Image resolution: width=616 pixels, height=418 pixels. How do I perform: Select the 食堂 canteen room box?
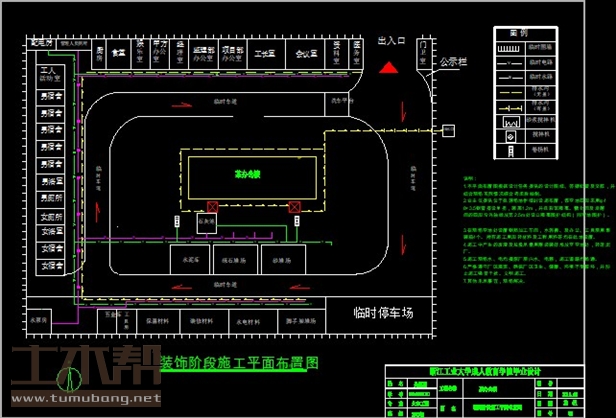point(117,51)
